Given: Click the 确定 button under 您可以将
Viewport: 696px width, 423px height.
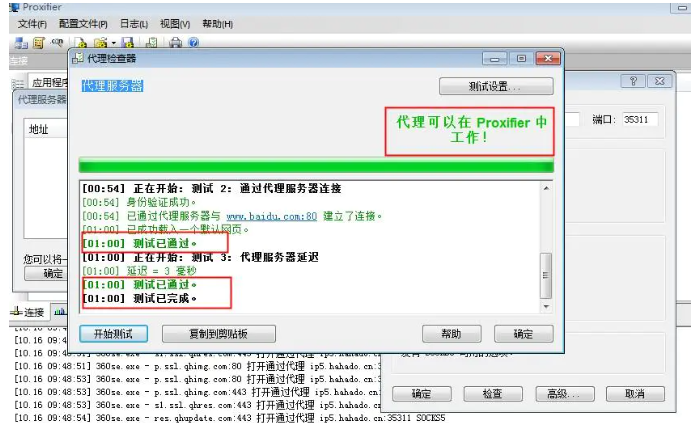Looking at the screenshot, I should 46,273.
